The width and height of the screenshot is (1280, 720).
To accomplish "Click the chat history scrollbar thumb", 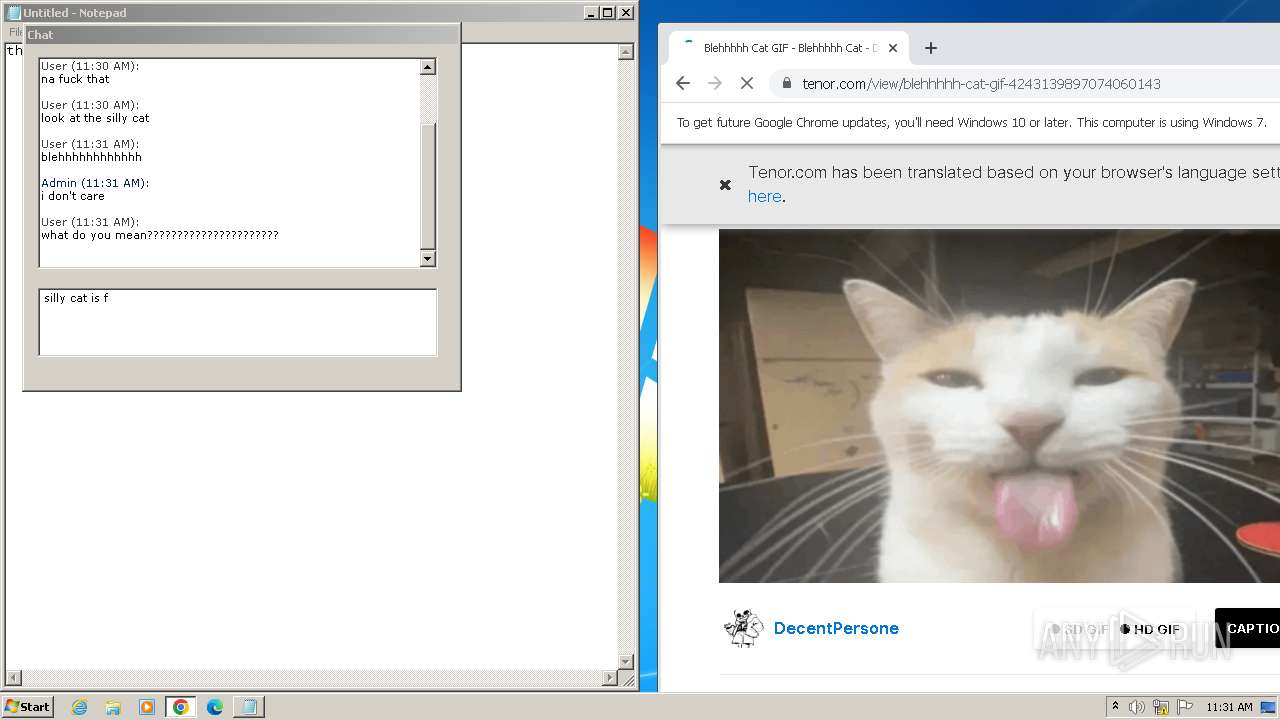I will click(428, 186).
